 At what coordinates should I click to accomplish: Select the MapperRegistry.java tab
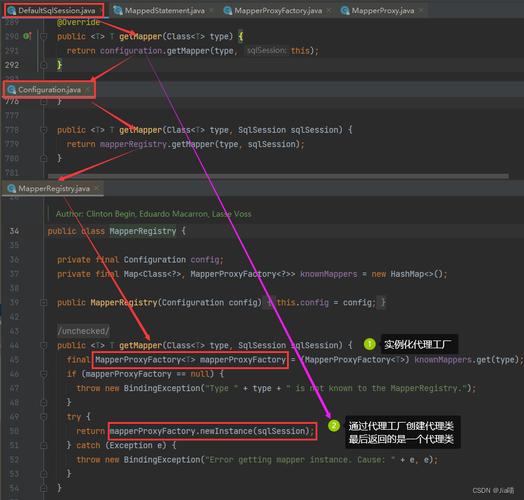[53, 189]
